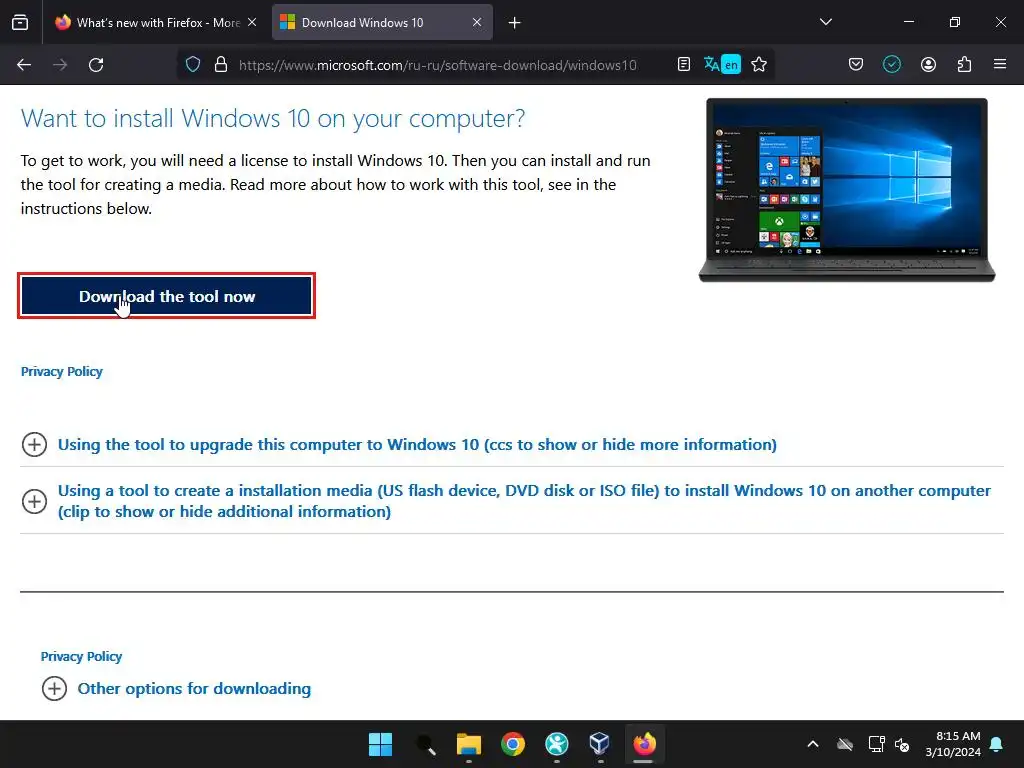Click the Windows 10 laptop image
Image resolution: width=1024 pixels, height=768 pixels.
pyautogui.click(x=846, y=190)
